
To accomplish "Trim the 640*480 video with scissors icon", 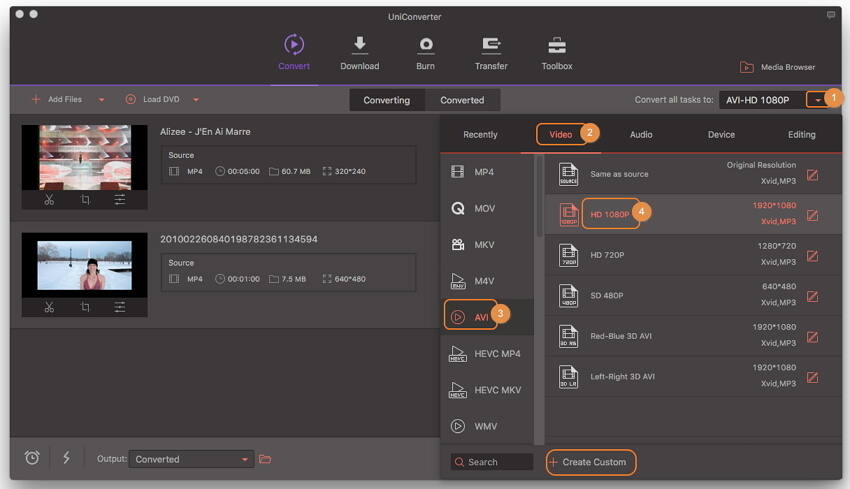I will click(49, 307).
